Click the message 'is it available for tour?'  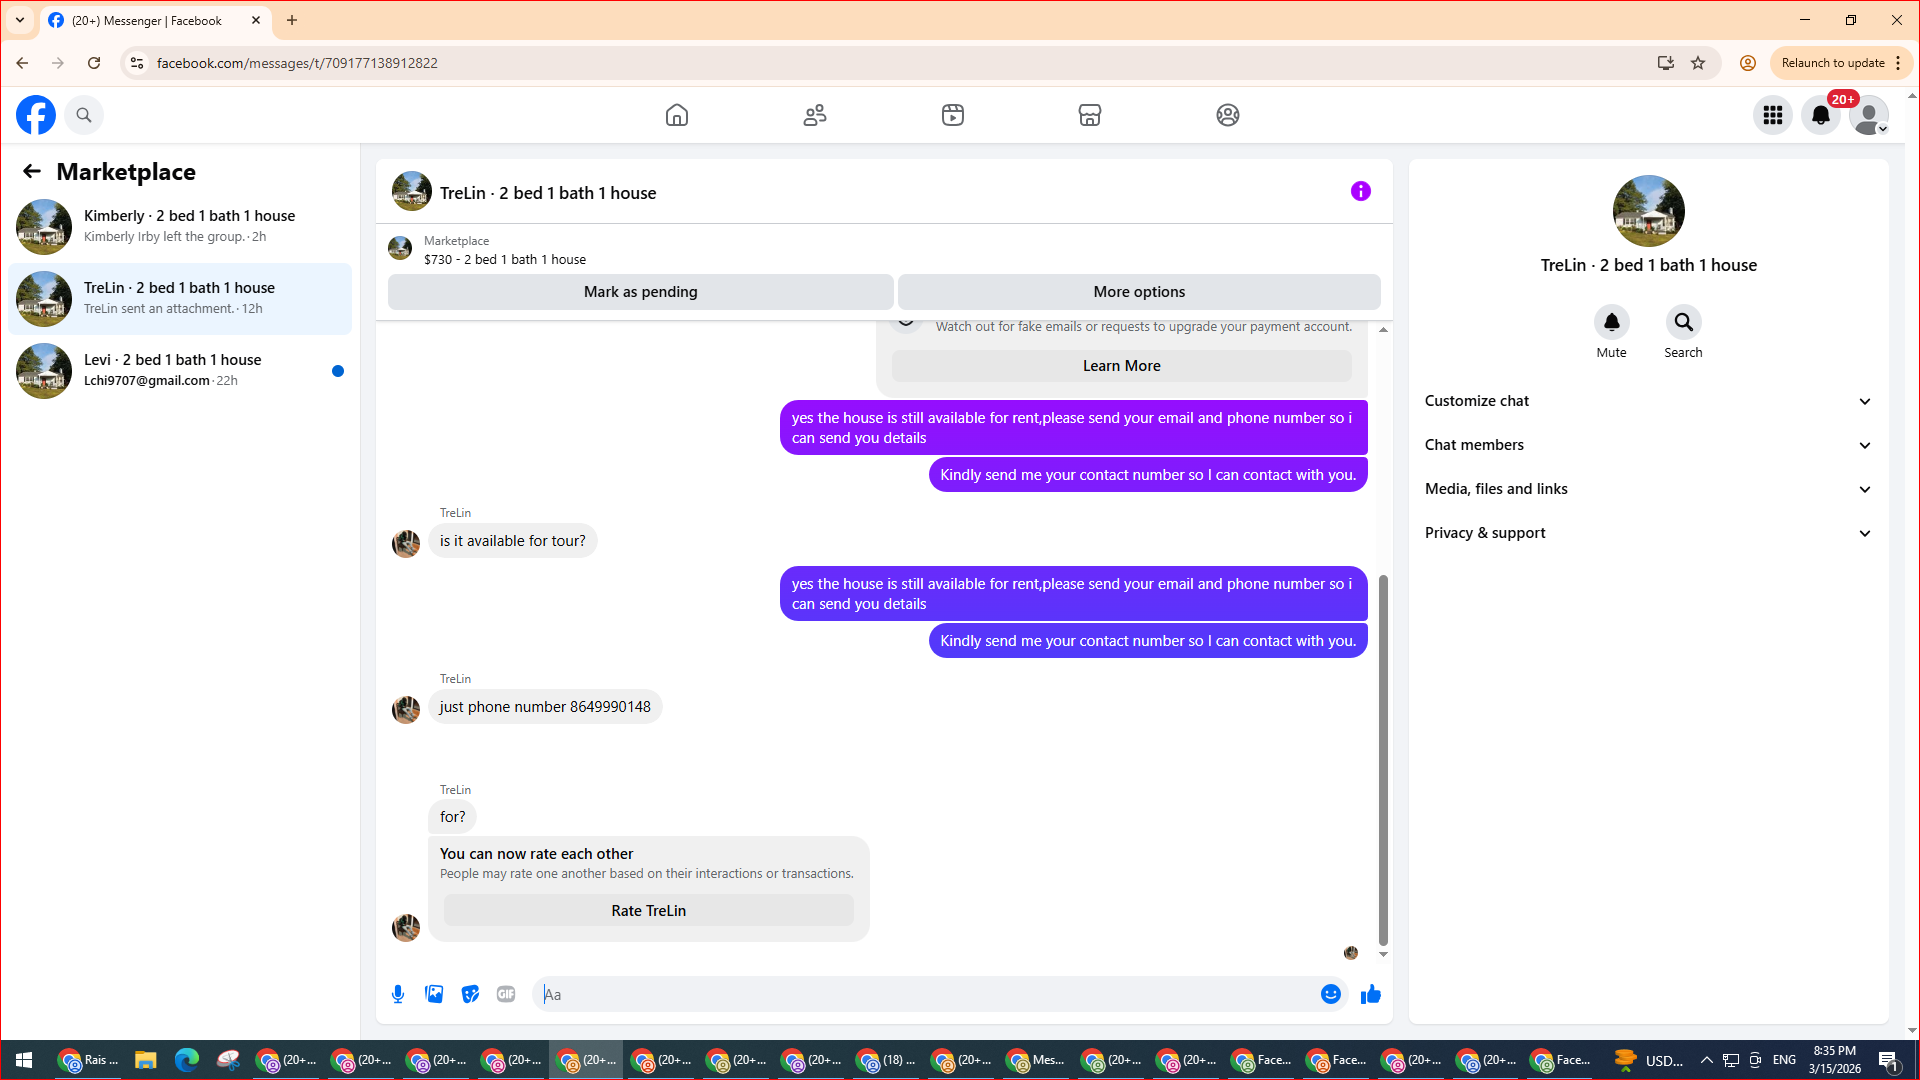click(513, 541)
